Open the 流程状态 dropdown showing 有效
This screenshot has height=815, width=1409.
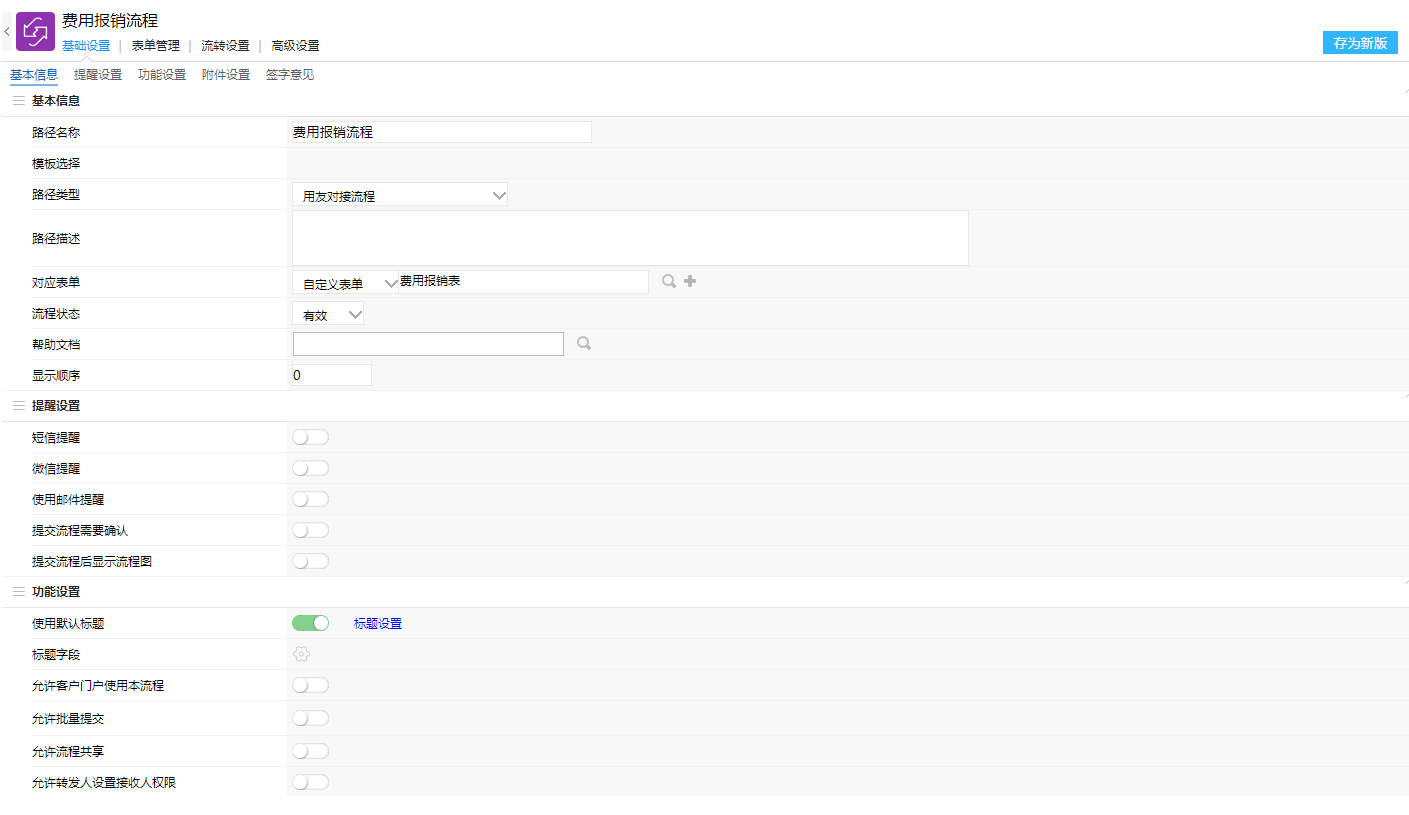click(328, 315)
